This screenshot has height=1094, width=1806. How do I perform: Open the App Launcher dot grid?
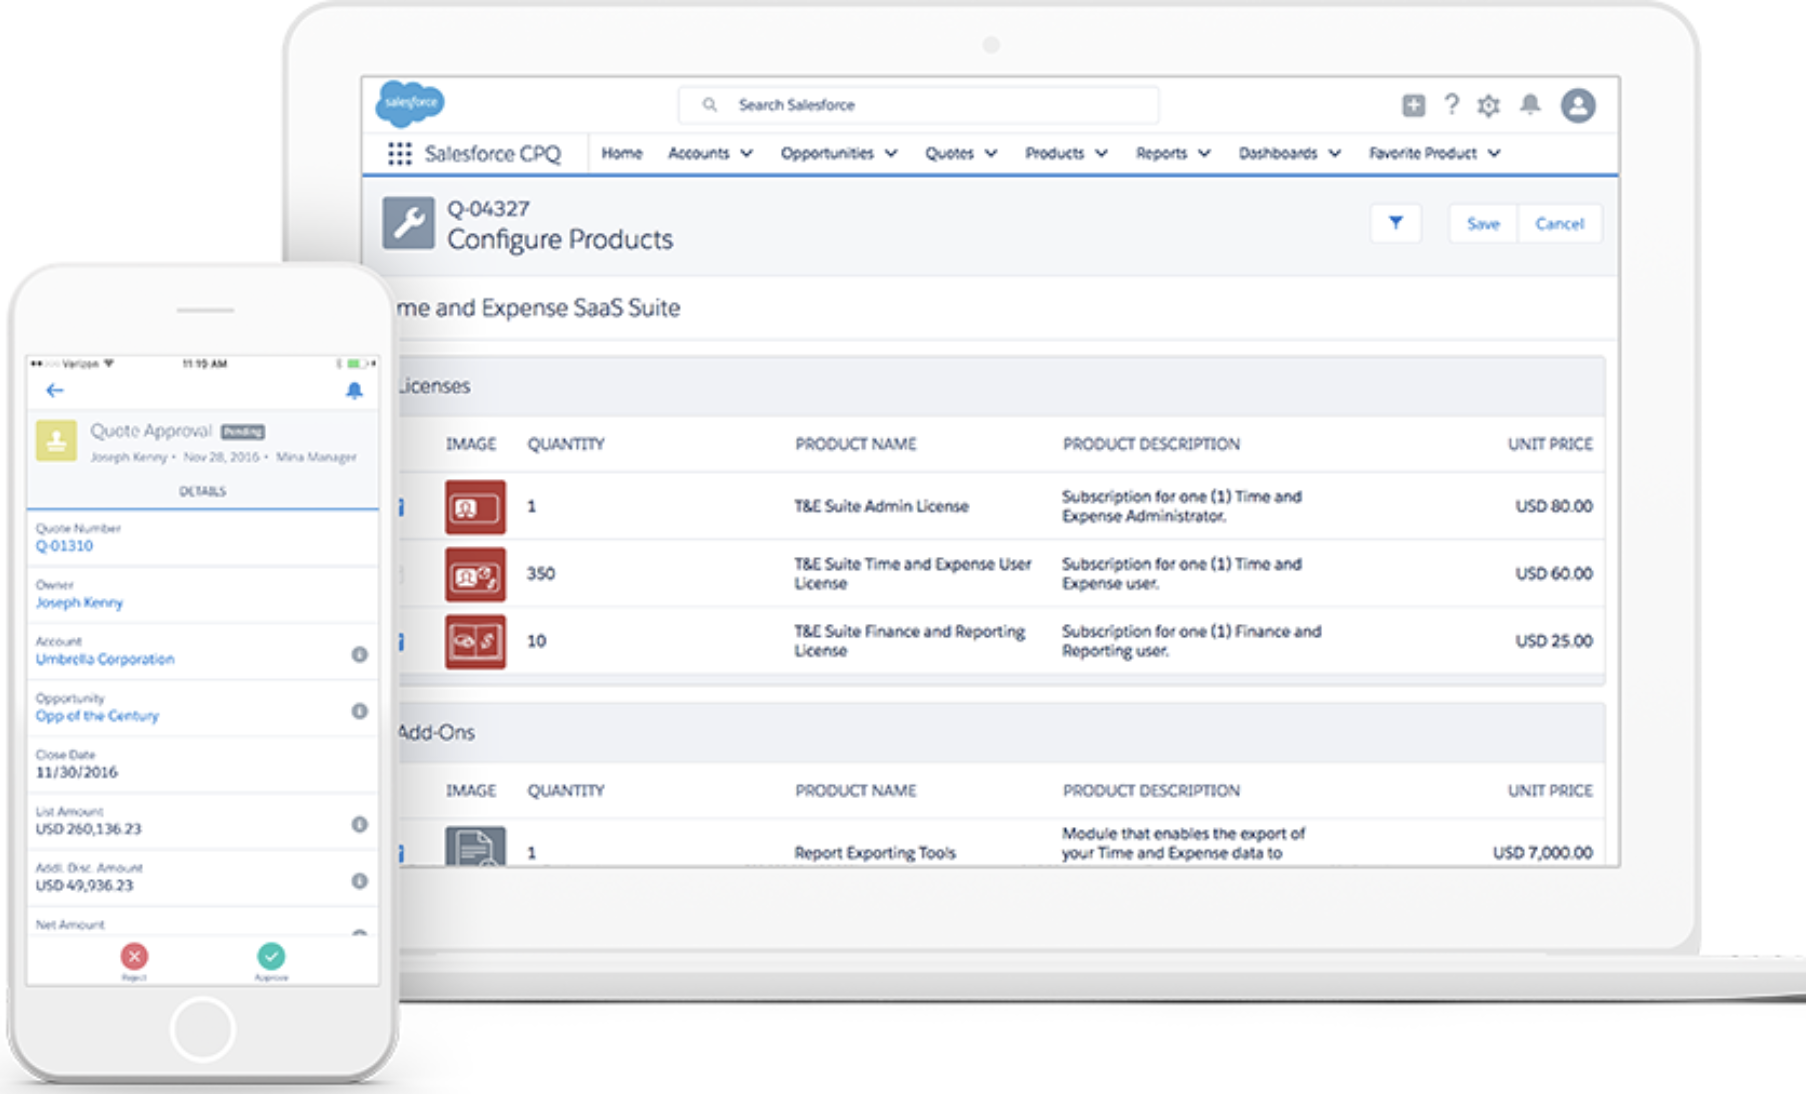[400, 153]
